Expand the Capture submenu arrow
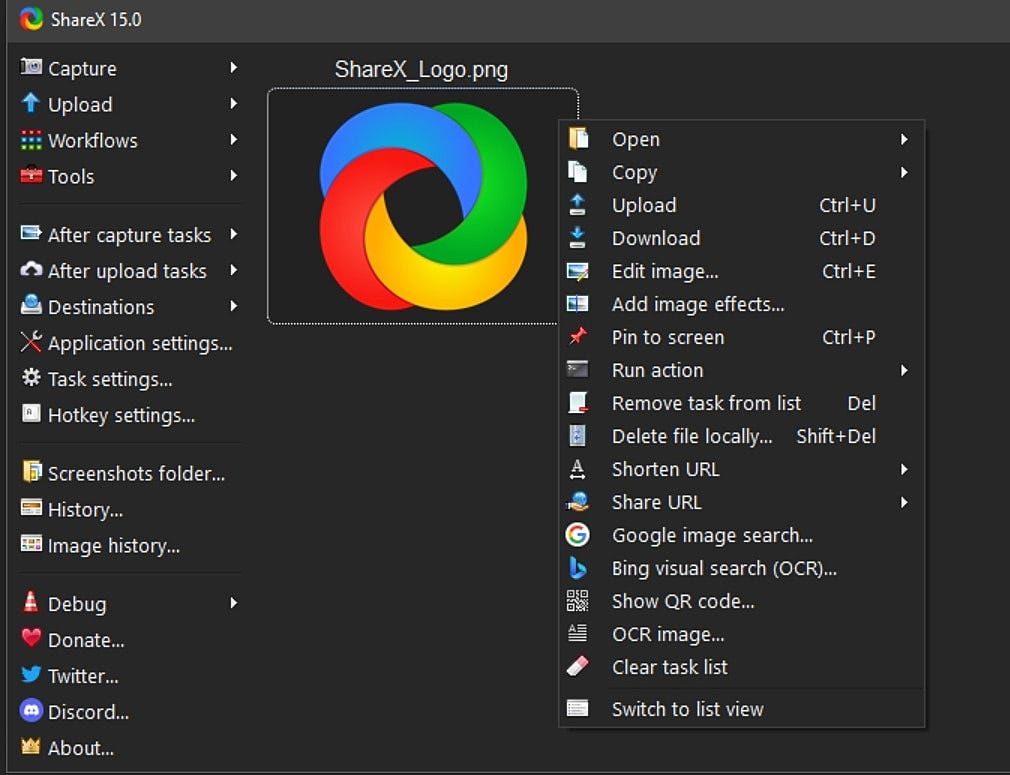The height and width of the screenshot is (775, 1010). [233, 68]
